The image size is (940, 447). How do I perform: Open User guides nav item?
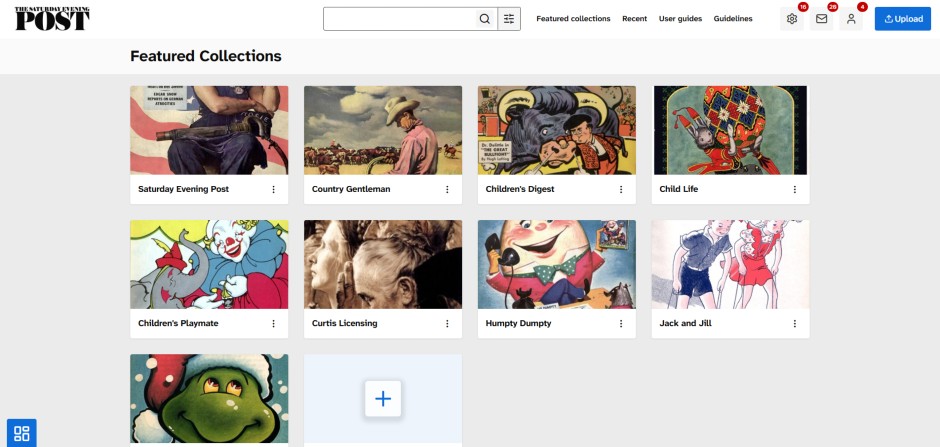(680, 19)
